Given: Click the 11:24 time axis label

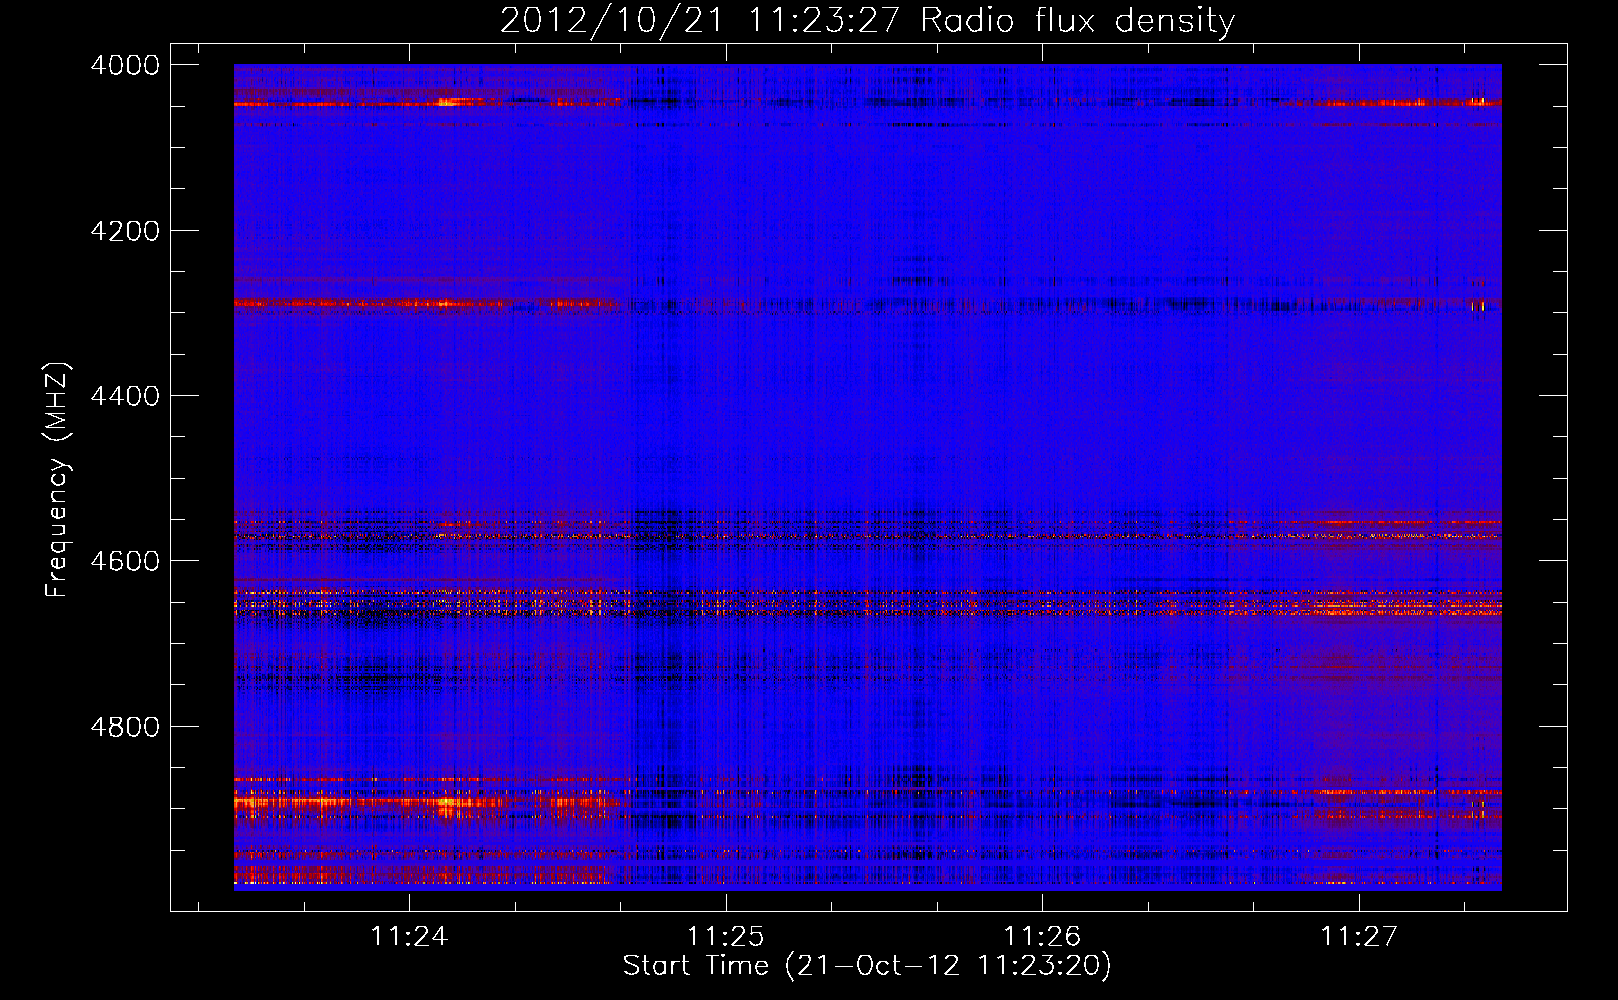Looking at the screenshot, I should [409, 937].
